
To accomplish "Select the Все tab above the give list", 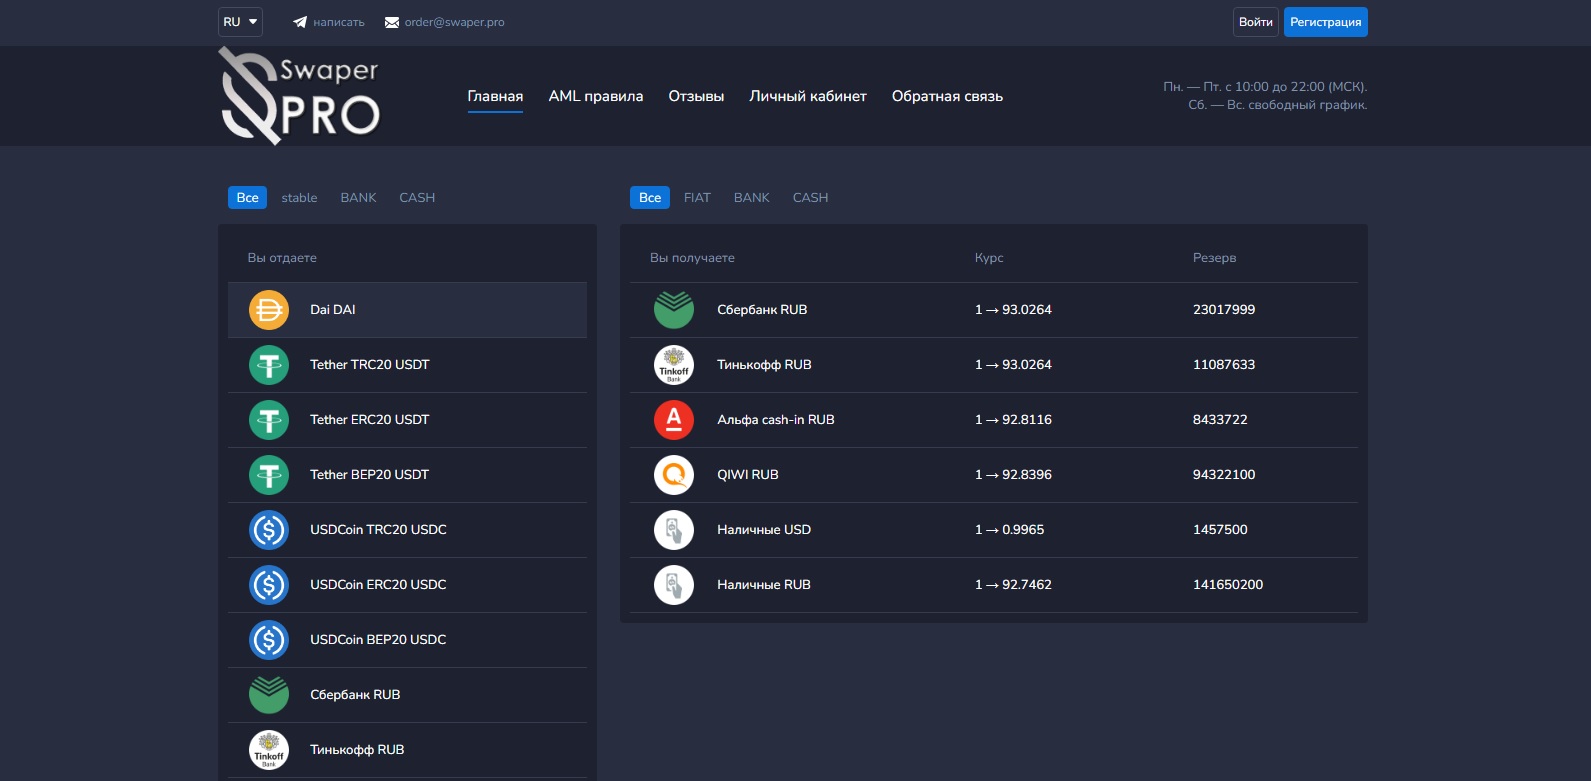I will click(247, 198).
